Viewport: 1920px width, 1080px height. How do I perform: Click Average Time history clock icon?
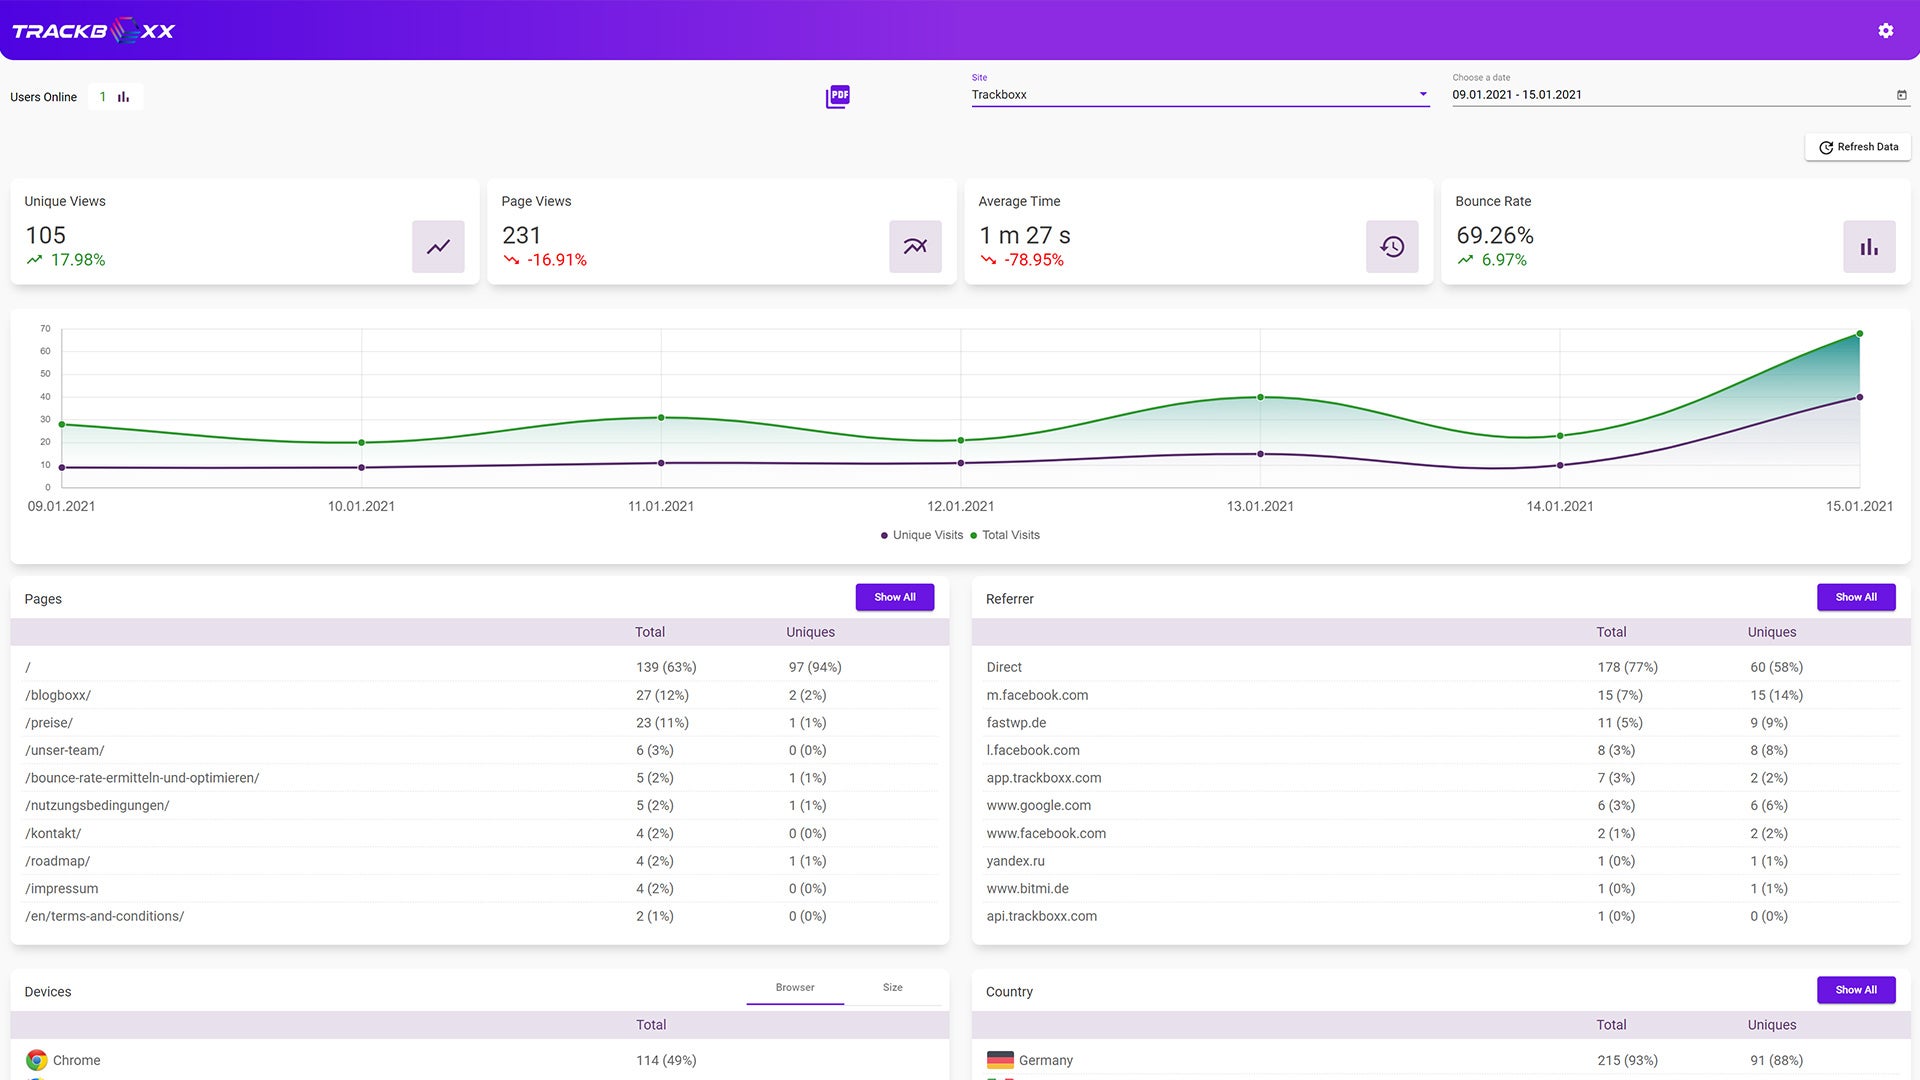click(1392, 247)
